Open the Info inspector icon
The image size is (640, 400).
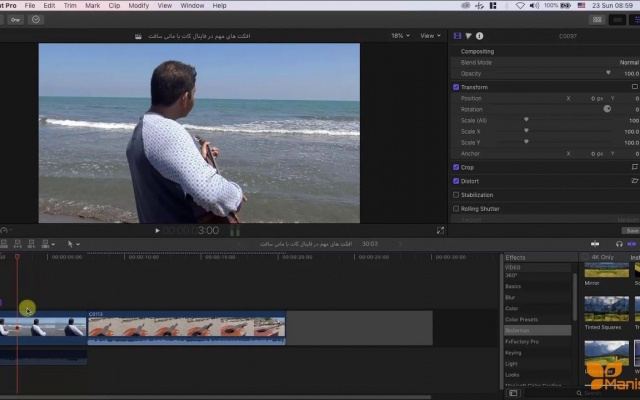tap(480, 36)
